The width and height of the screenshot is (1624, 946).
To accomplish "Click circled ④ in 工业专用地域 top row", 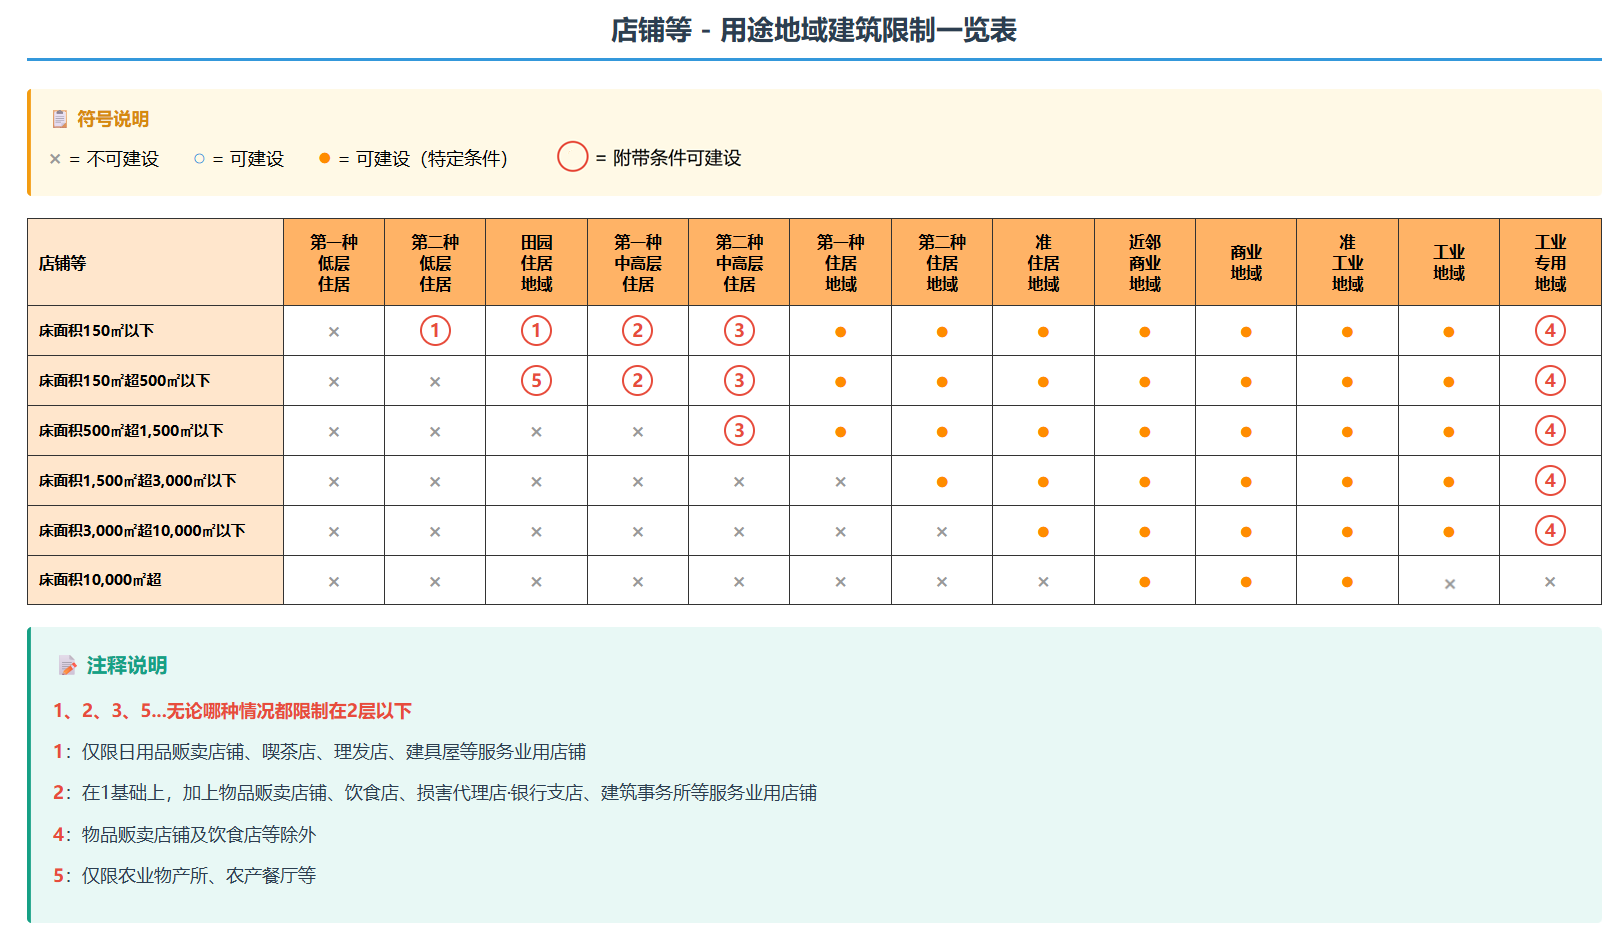I will (x=1551, y=329).
